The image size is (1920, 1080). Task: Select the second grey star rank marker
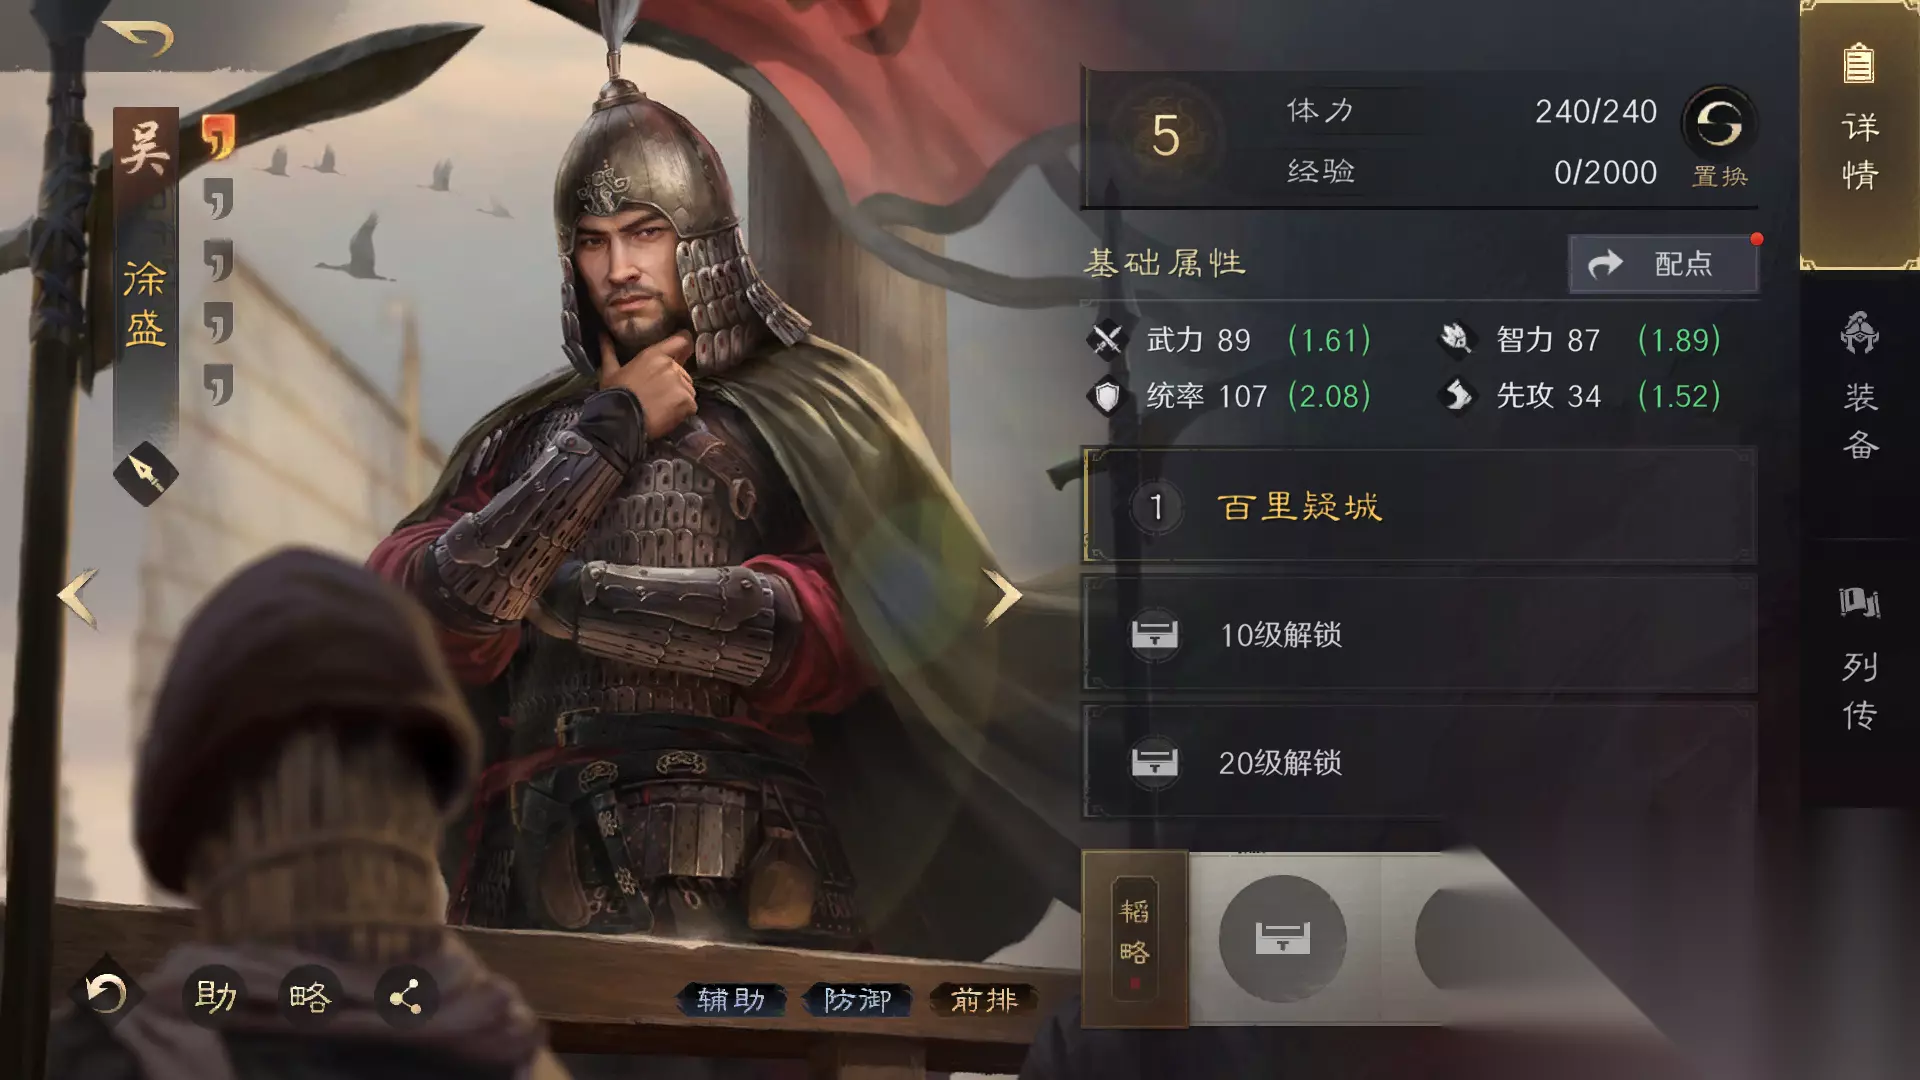(218, 199)
